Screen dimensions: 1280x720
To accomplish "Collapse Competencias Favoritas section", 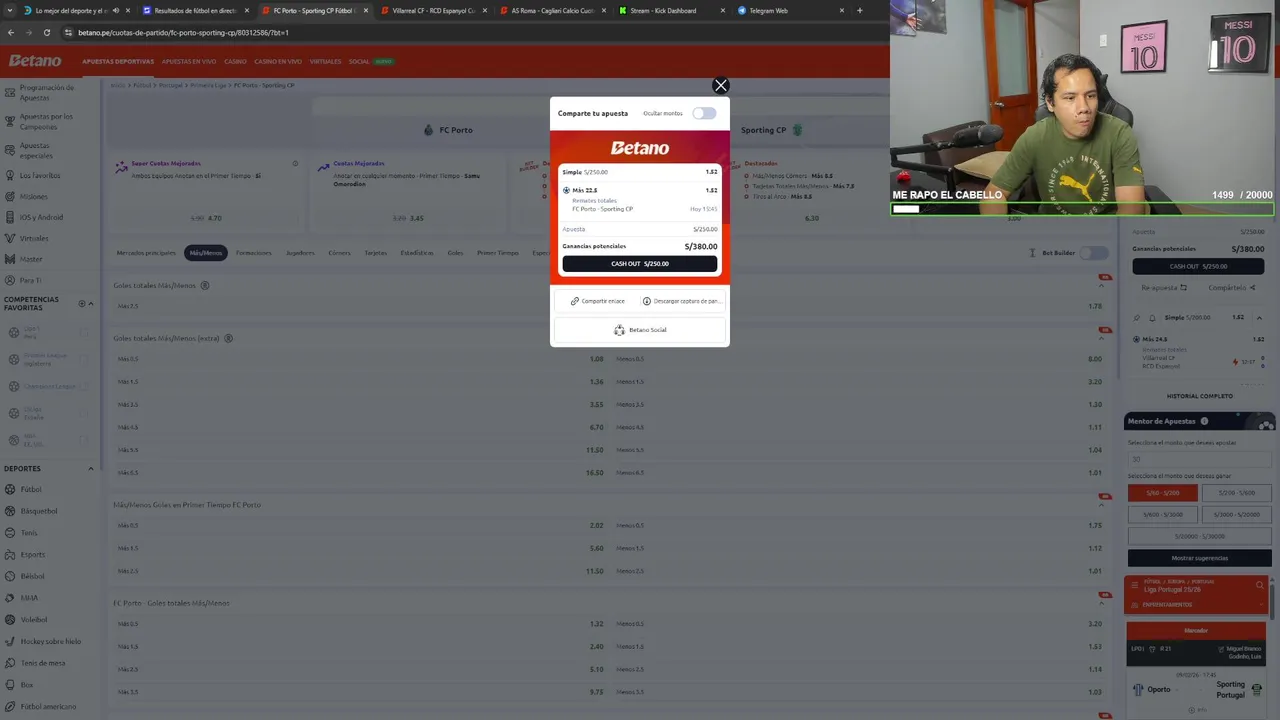I will point(91,303).
